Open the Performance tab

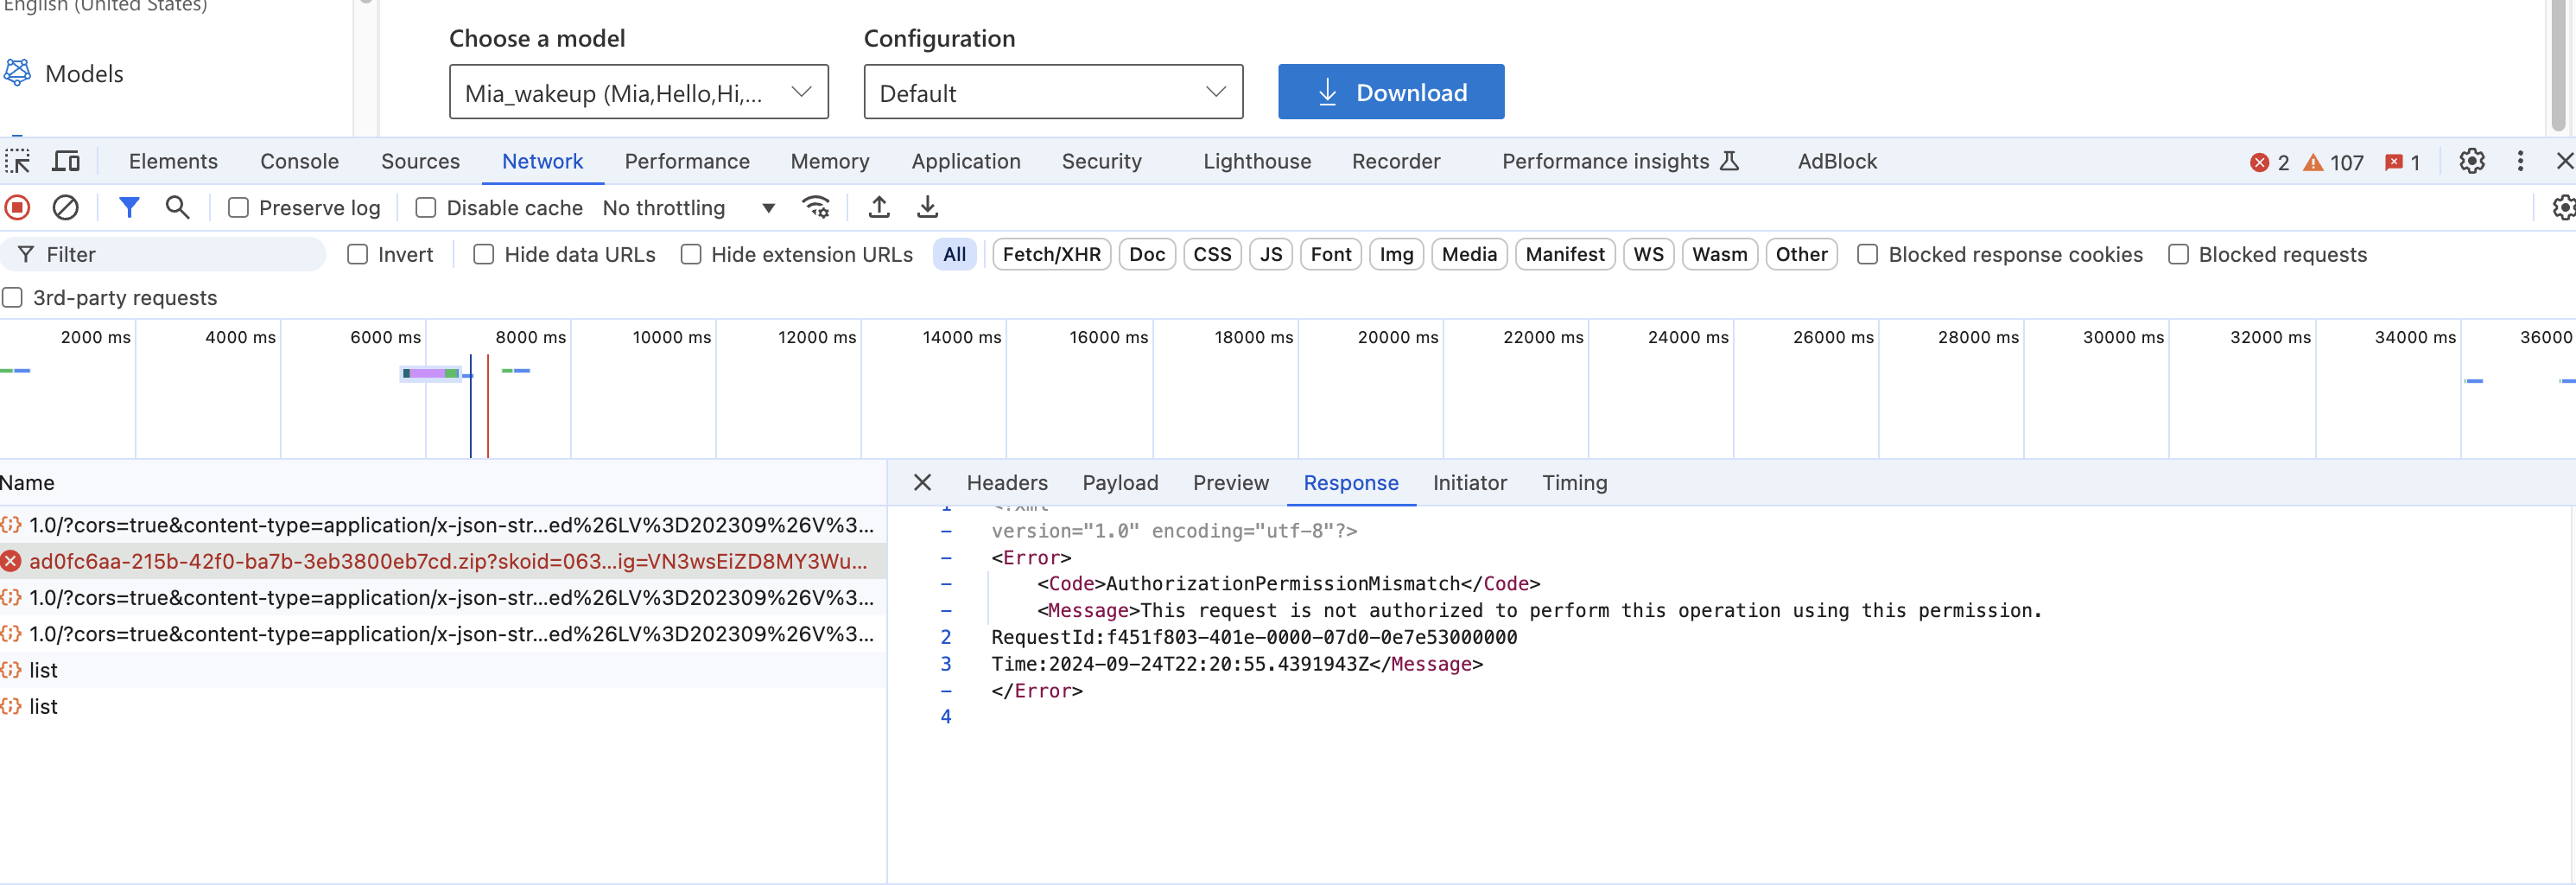tap(687, 161)
